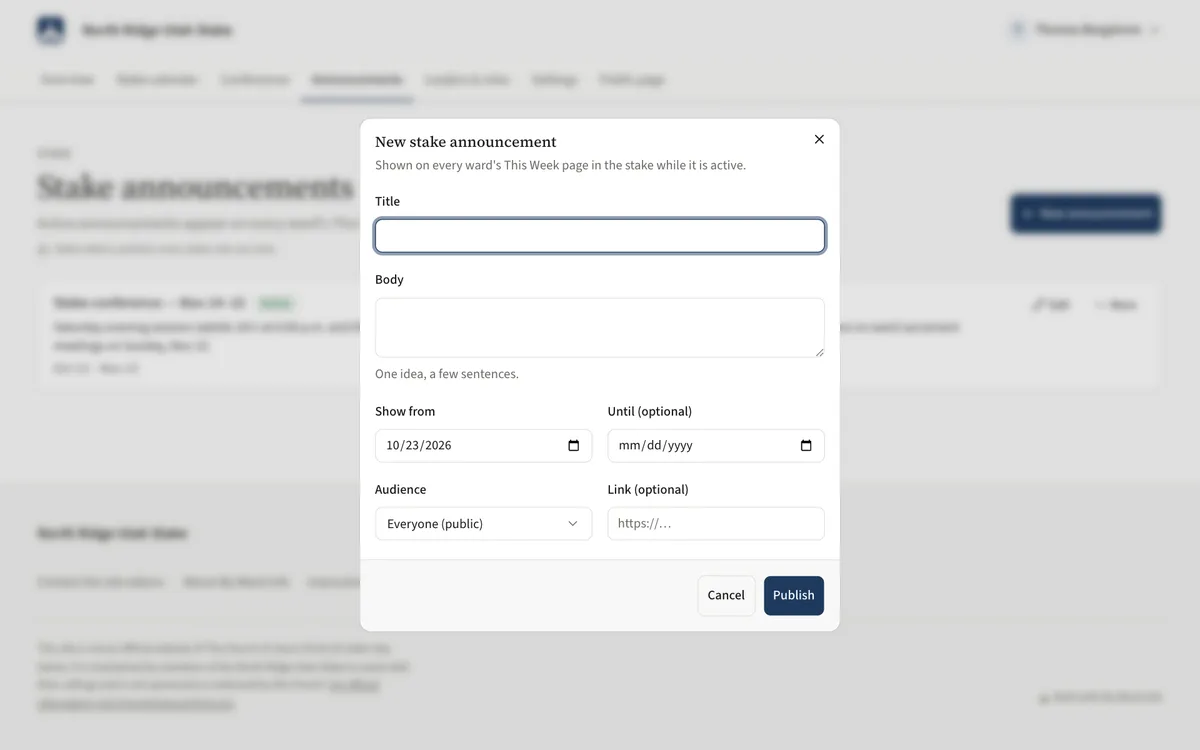
Task: Publish the stake announcement
Action: pos(794,596)
